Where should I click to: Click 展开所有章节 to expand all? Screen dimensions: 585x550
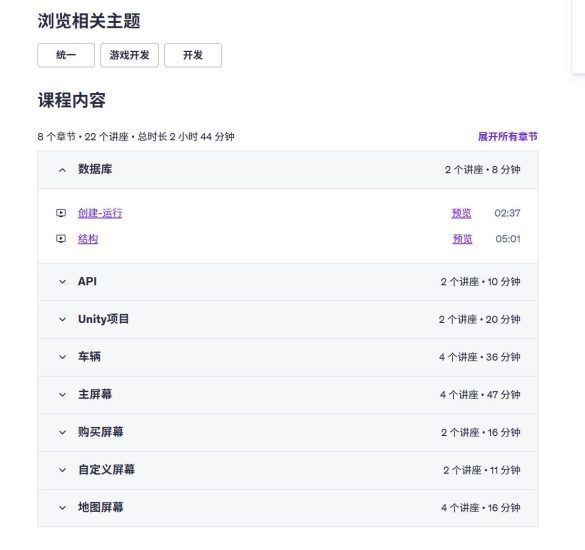click(x=508, y=137)
